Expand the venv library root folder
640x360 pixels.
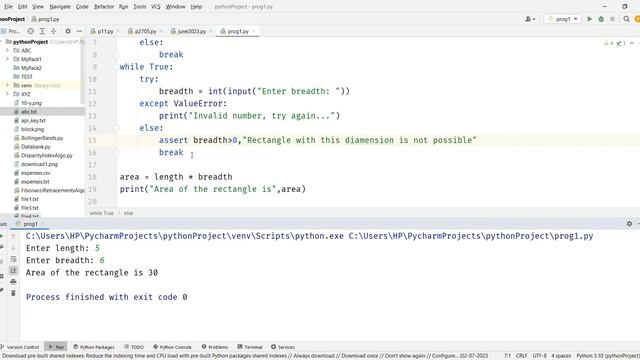pyautogui.click(x=7, y=85)
